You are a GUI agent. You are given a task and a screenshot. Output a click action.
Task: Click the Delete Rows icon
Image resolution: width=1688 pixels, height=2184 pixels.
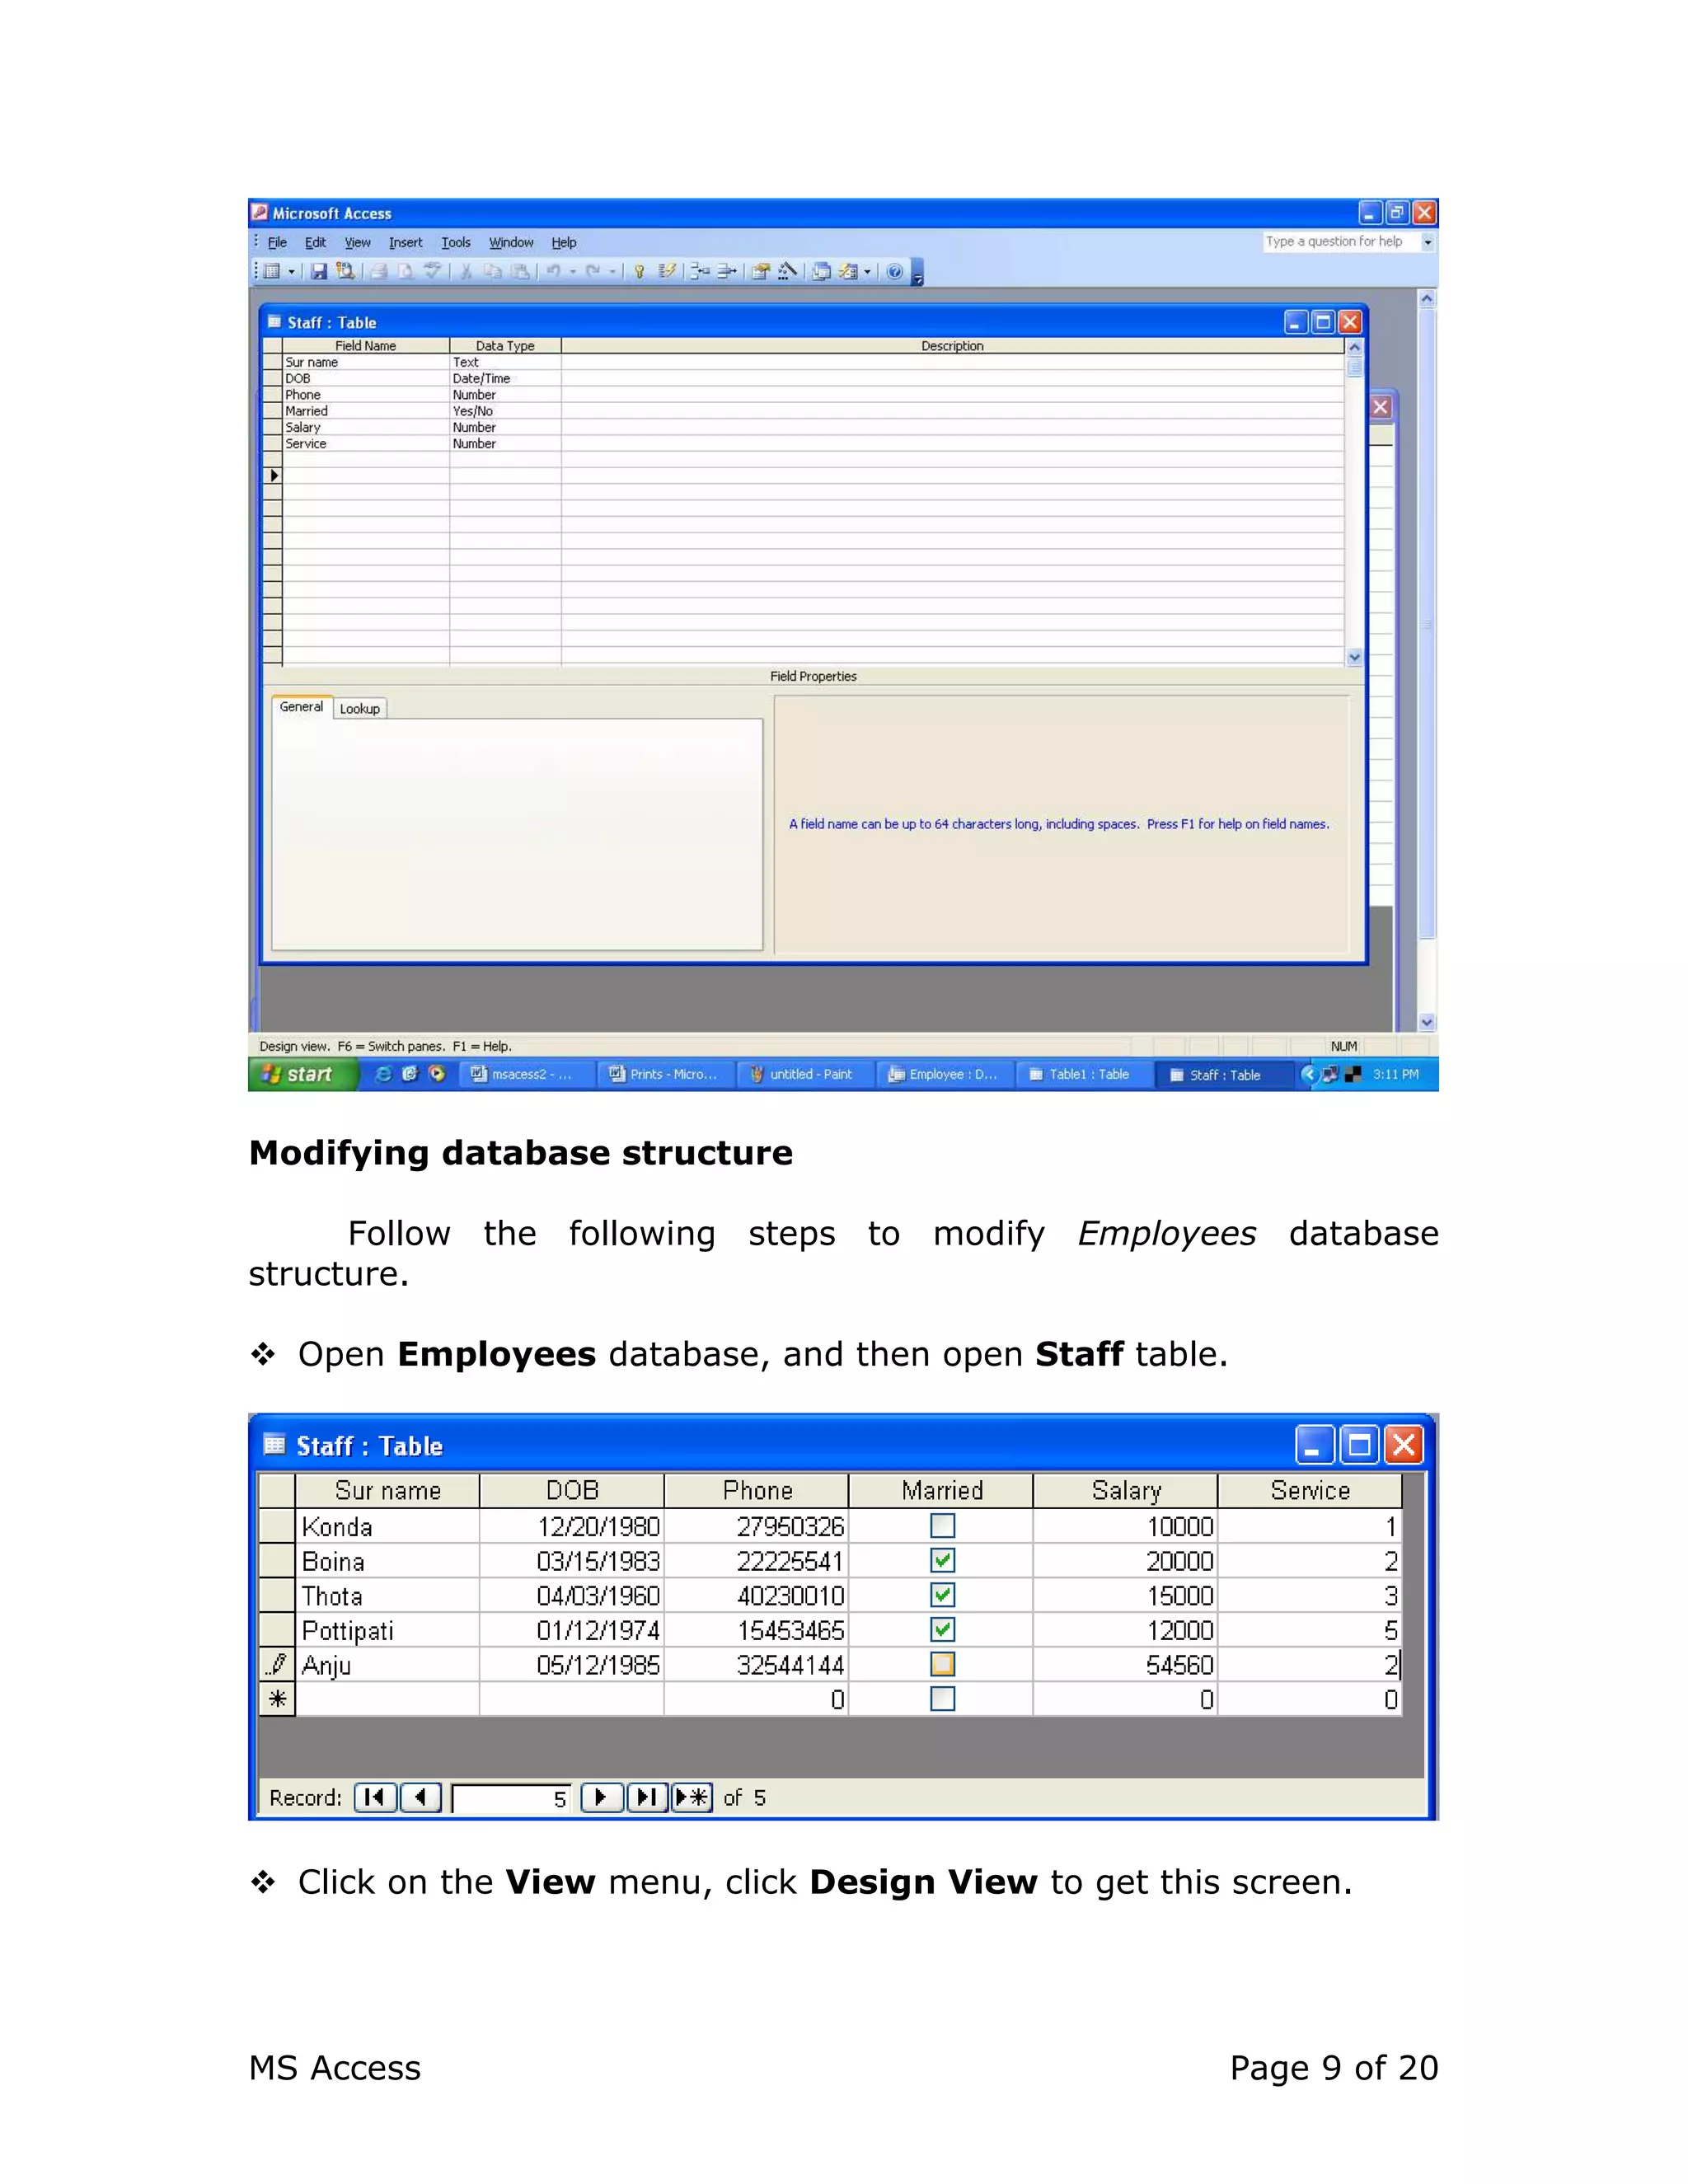[727, 272]
